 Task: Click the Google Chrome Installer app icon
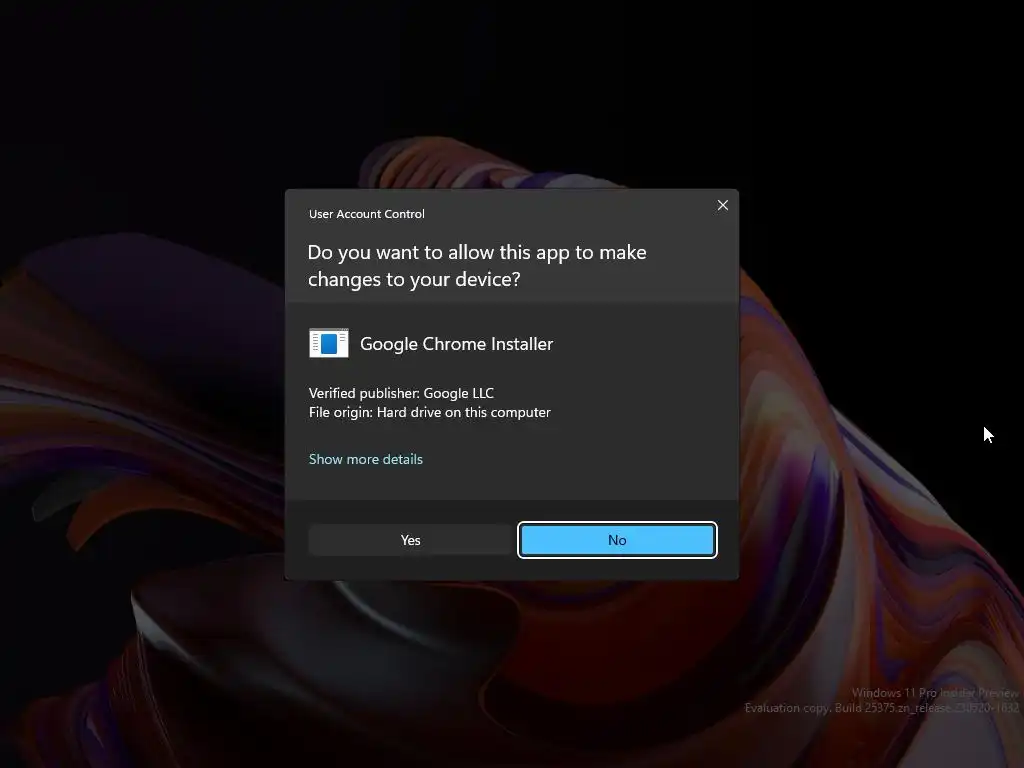point(328,343)
